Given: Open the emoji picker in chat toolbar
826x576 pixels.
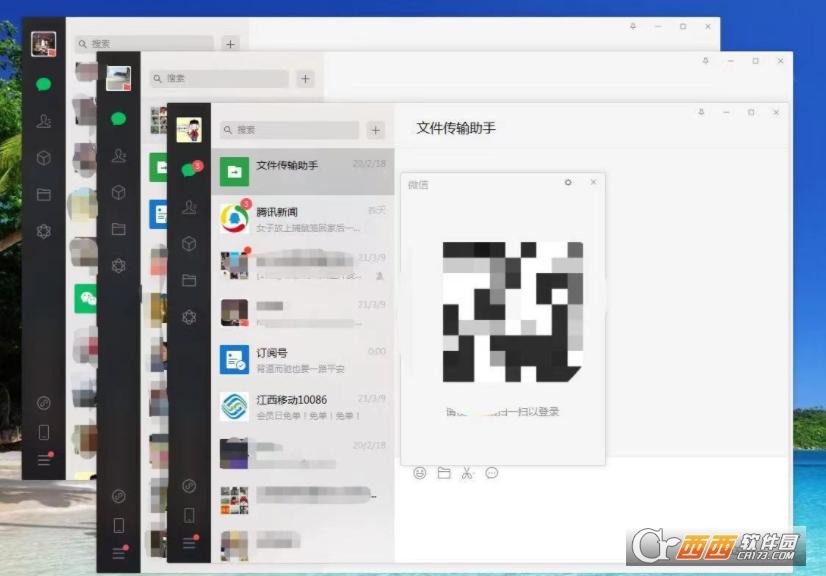Looking at the screenshot, I should [420, 473].
